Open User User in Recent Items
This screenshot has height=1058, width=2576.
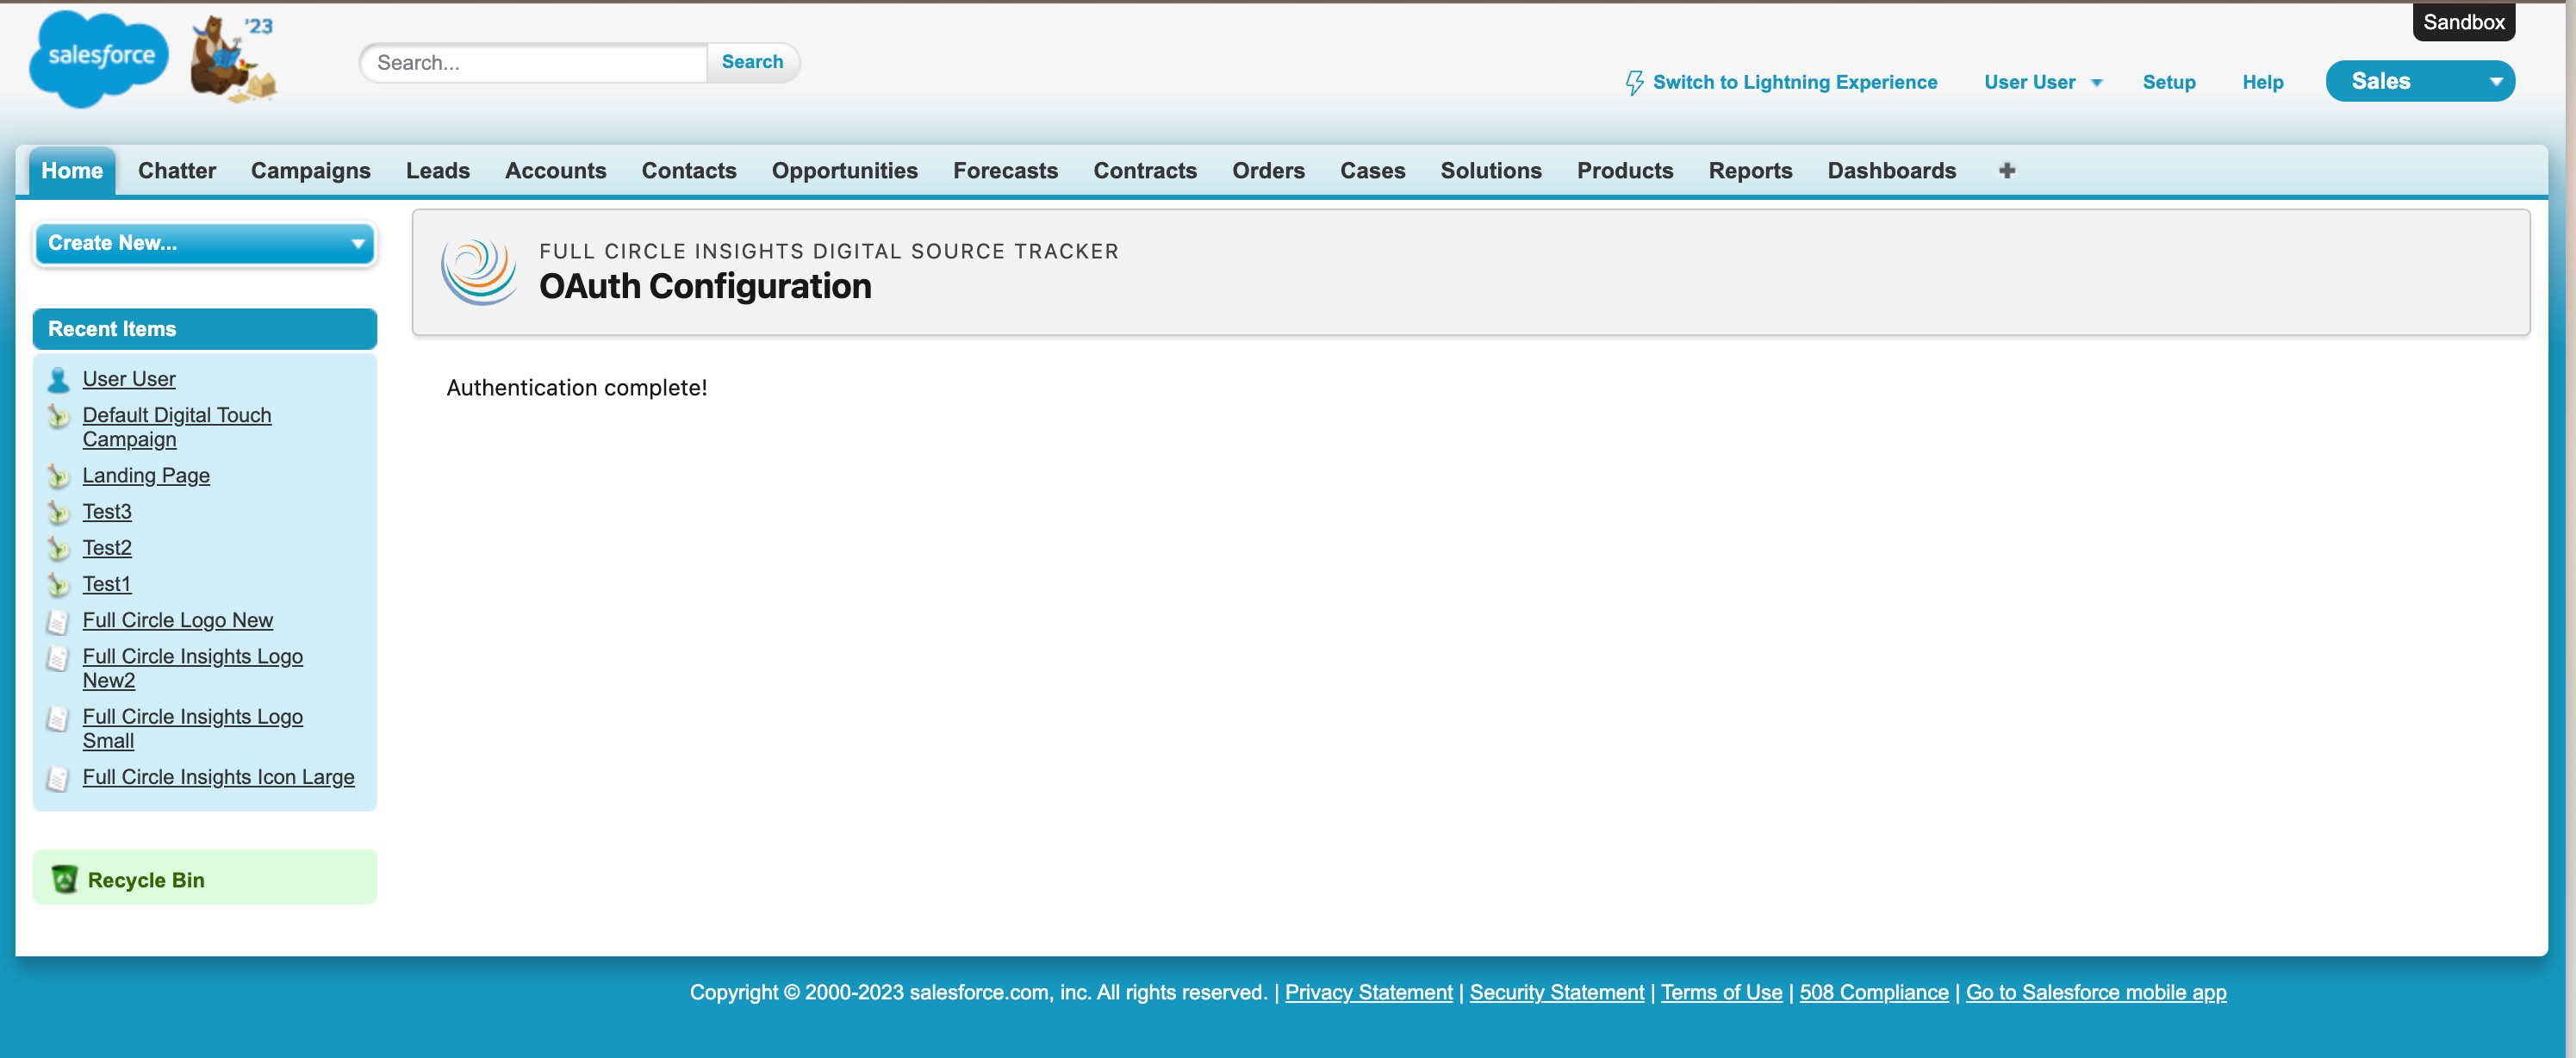point(129,379)
